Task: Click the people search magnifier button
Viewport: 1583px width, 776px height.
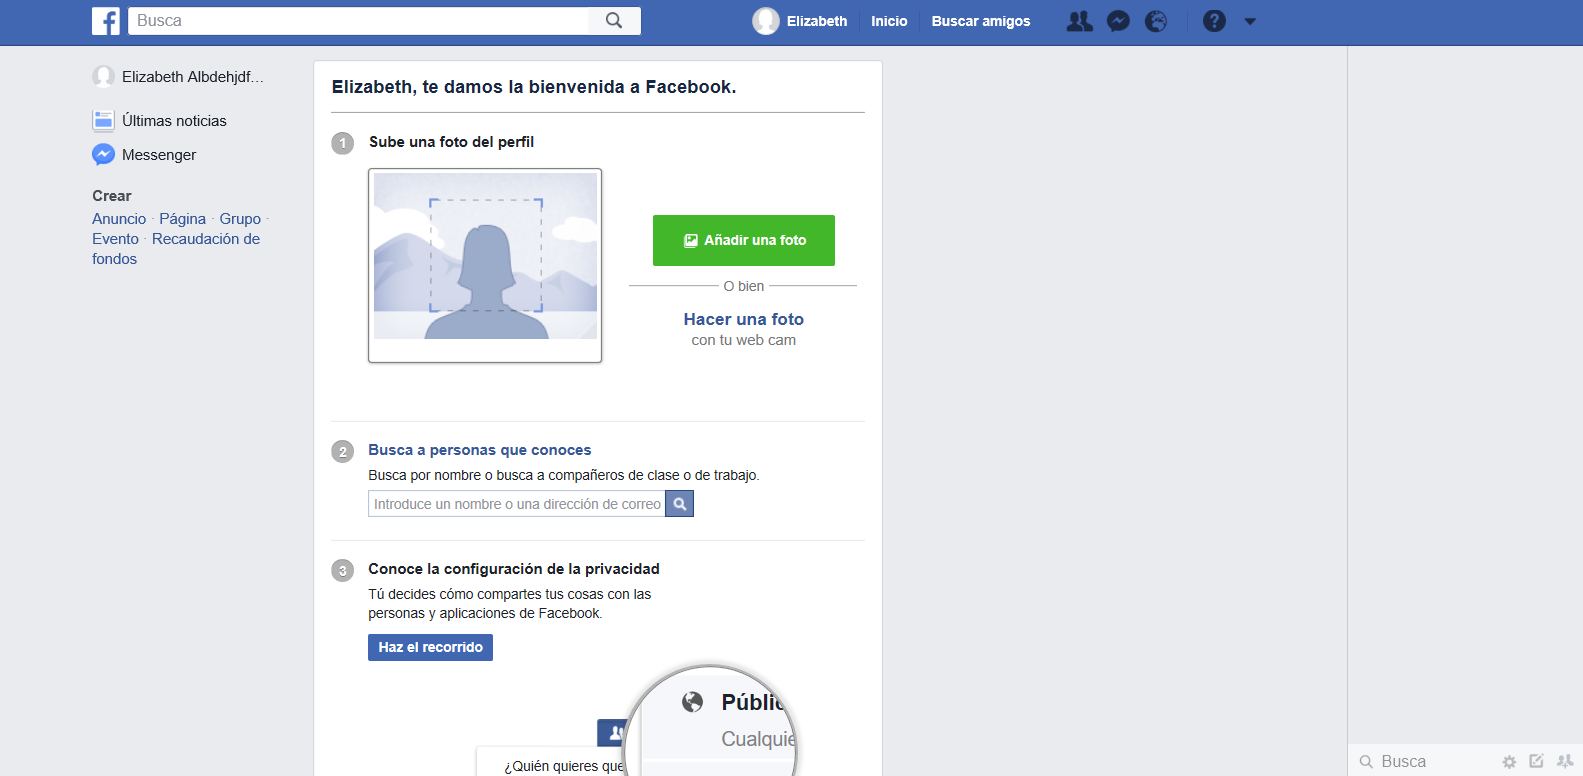Action: (x=680, y=504)
